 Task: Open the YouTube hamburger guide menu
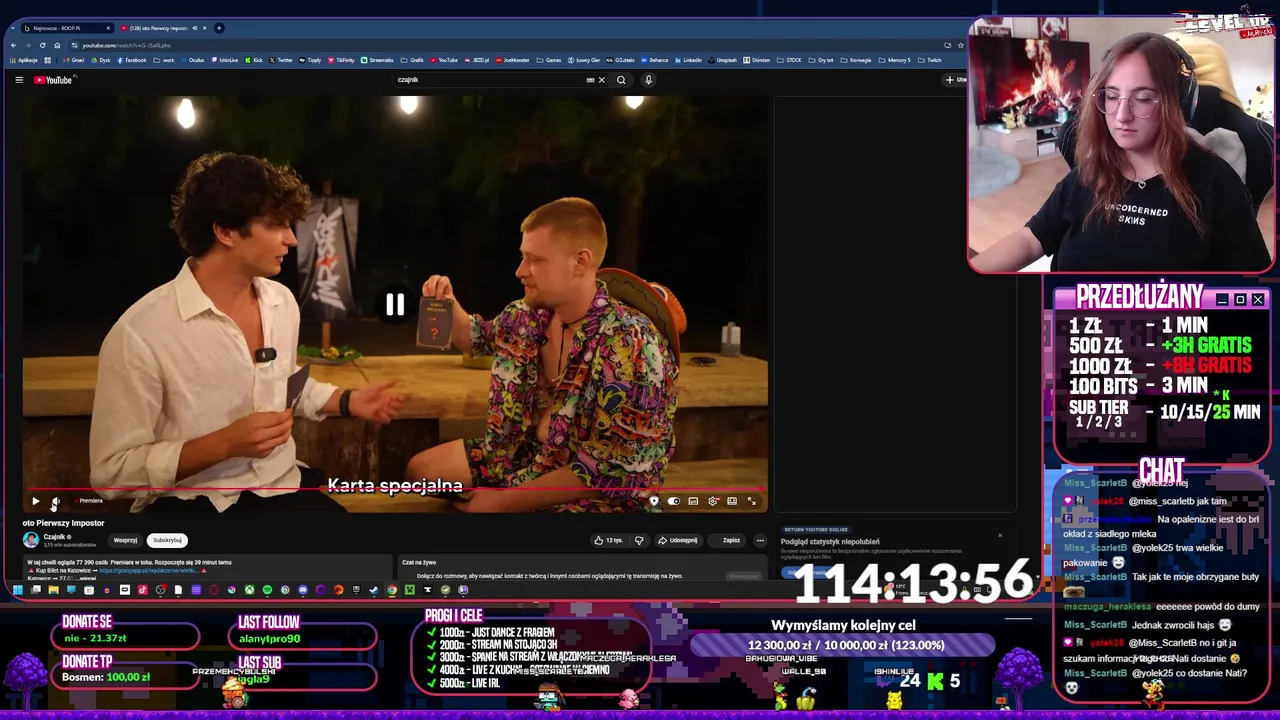click(19, 80)
